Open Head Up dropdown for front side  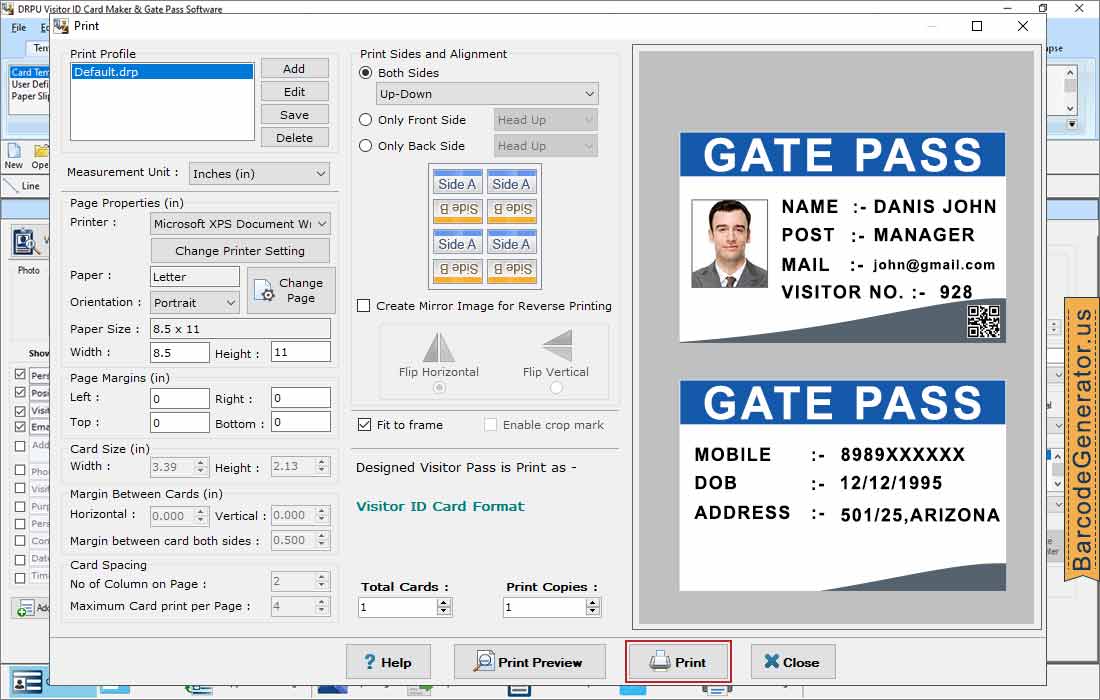coord(546,120)
